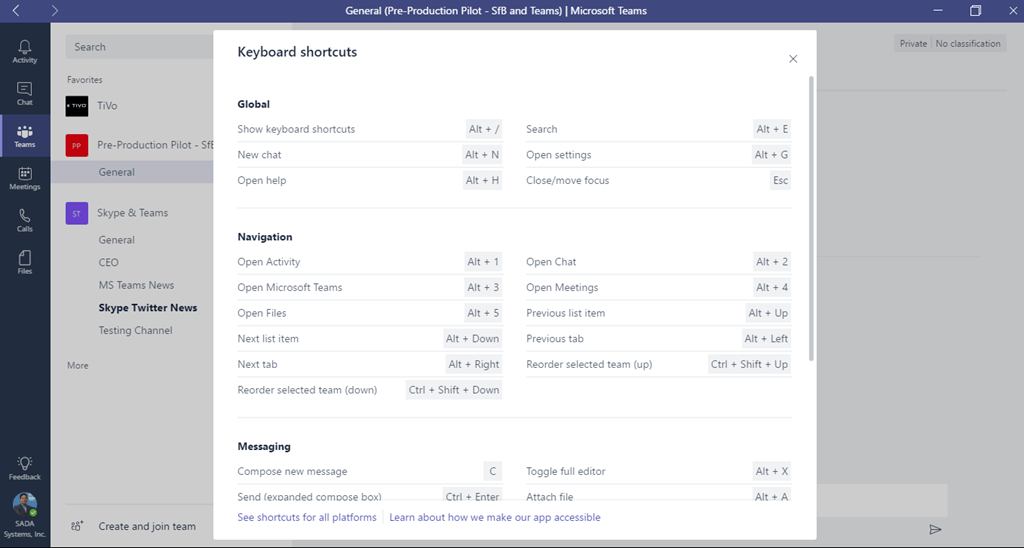Open the Calls phone icon
This screenshot has height=548, width=1024.
(25, 216)
